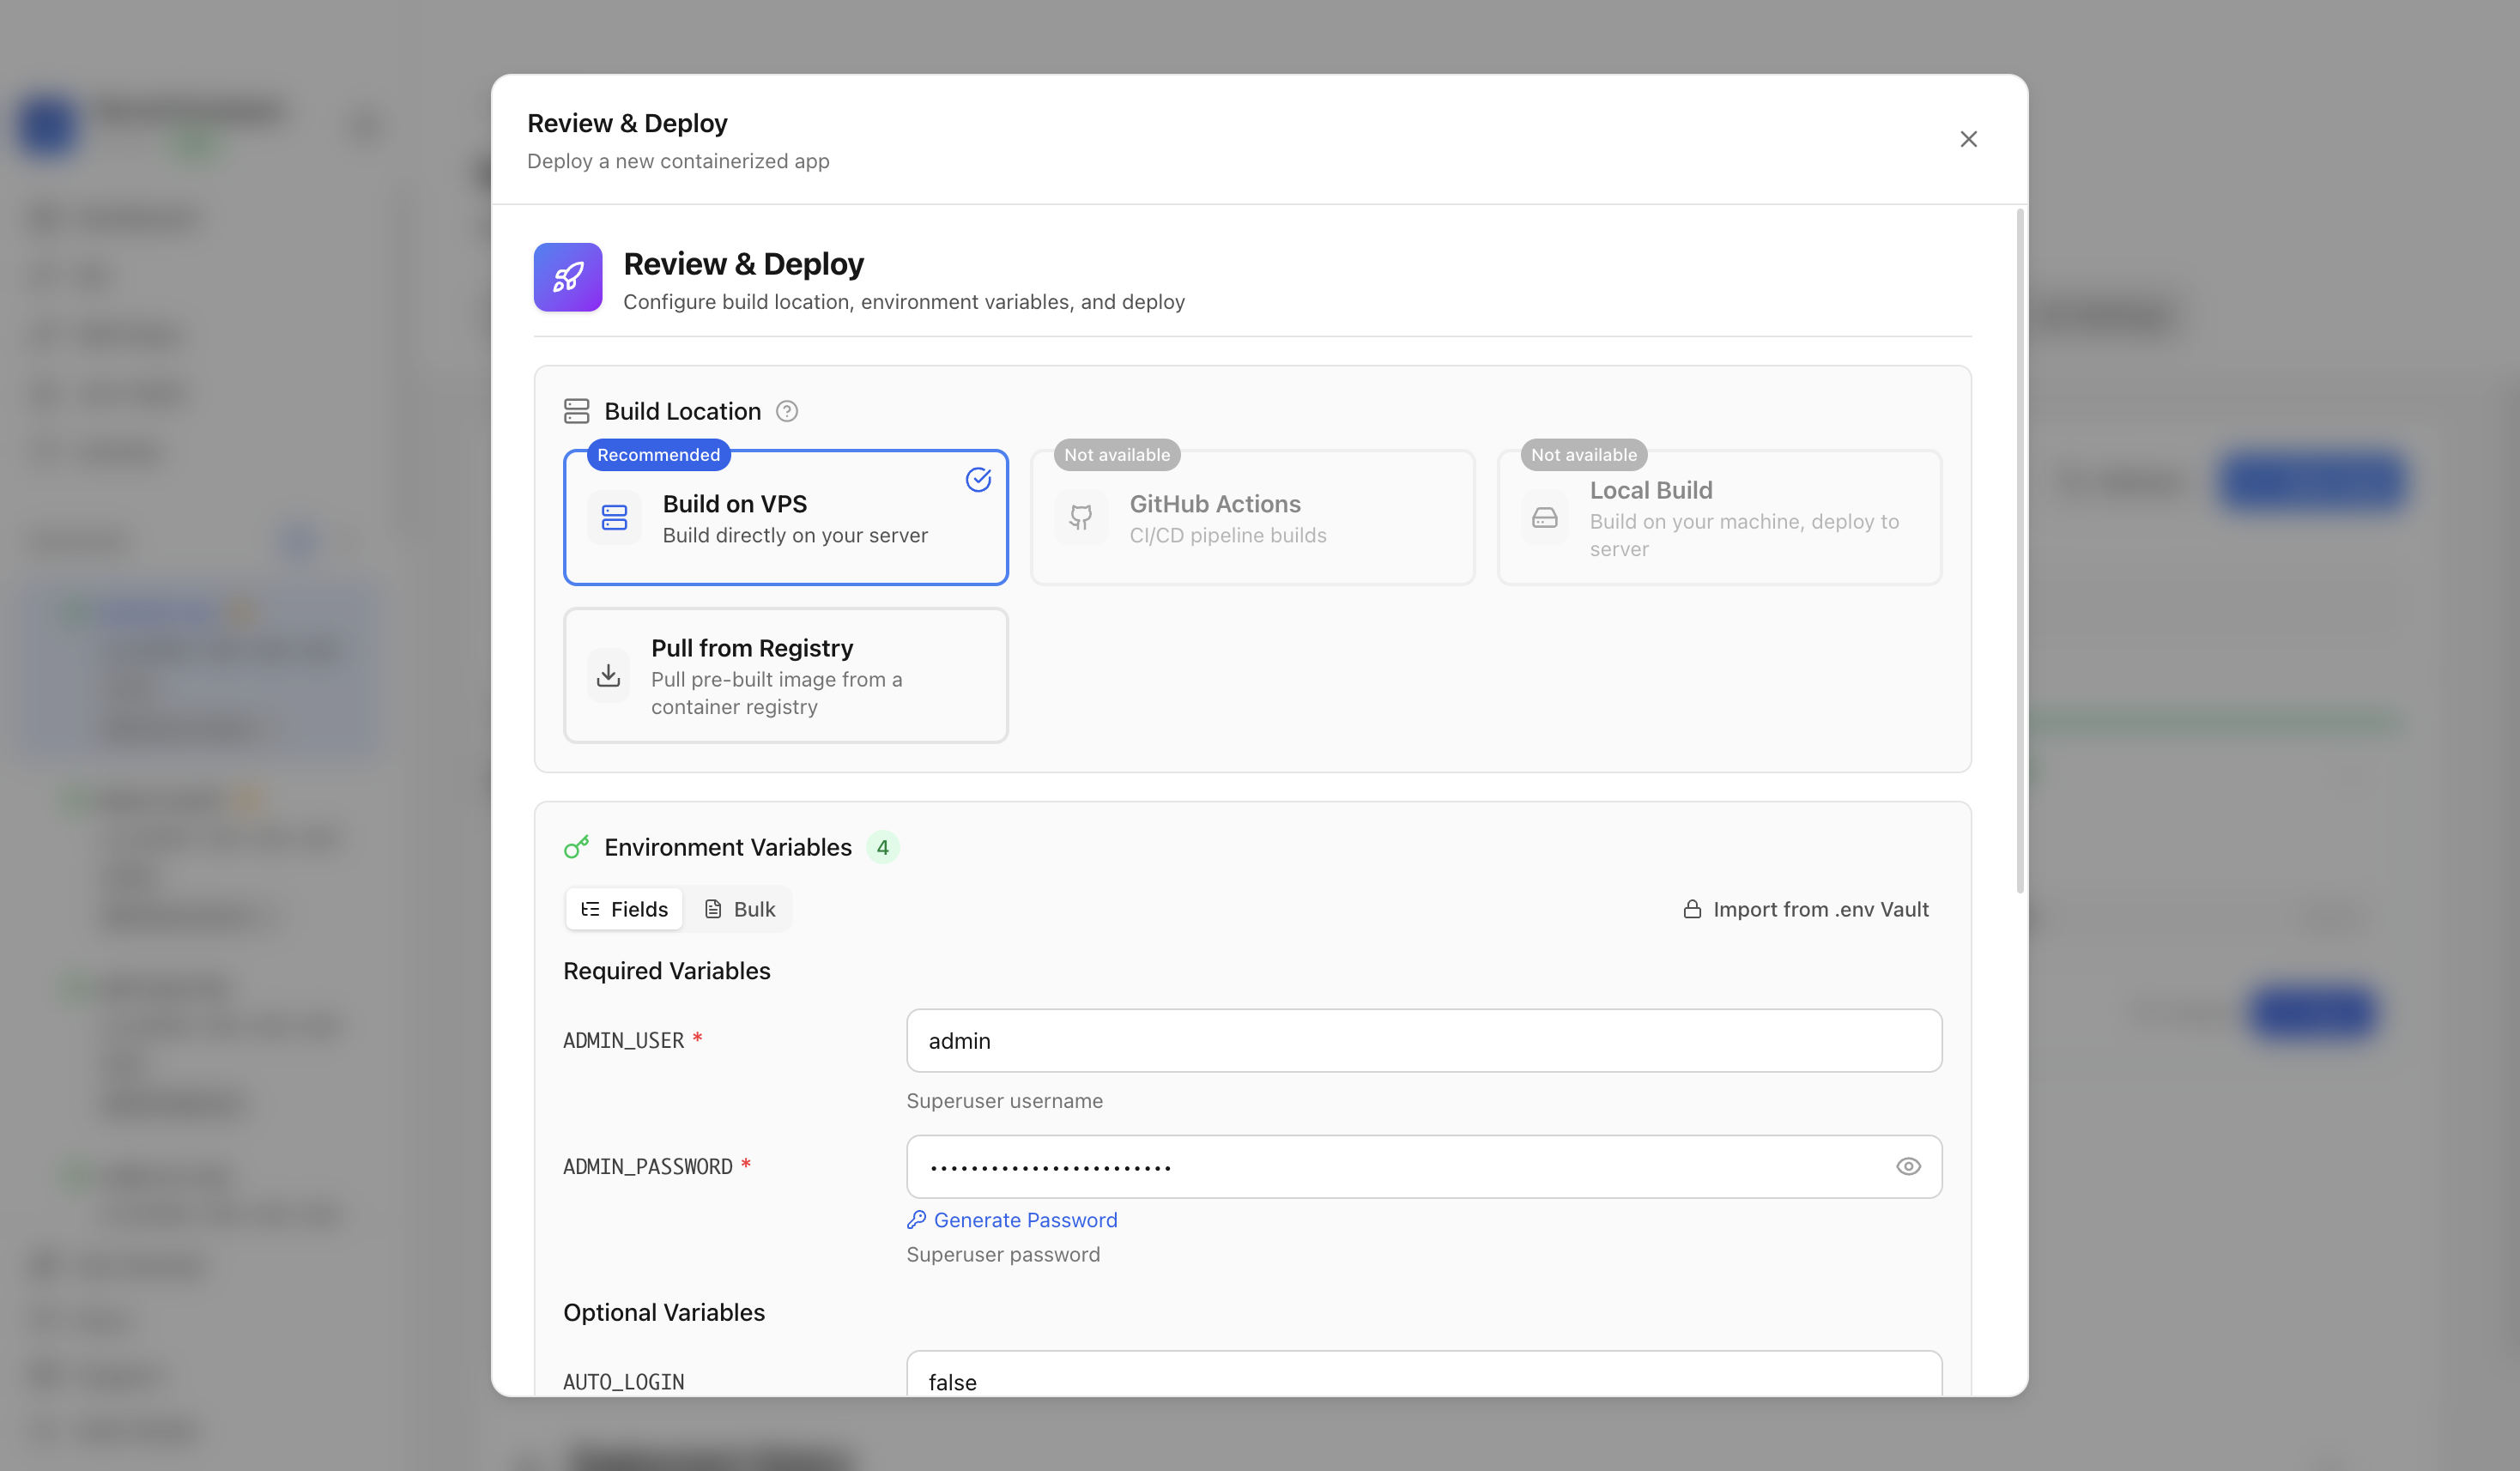Image resolution: width=2520 pixels, height=1471 pixels.
Task: Click the Superuser username hint text
Action: pyautogui.click(x=1004, y=1101)
